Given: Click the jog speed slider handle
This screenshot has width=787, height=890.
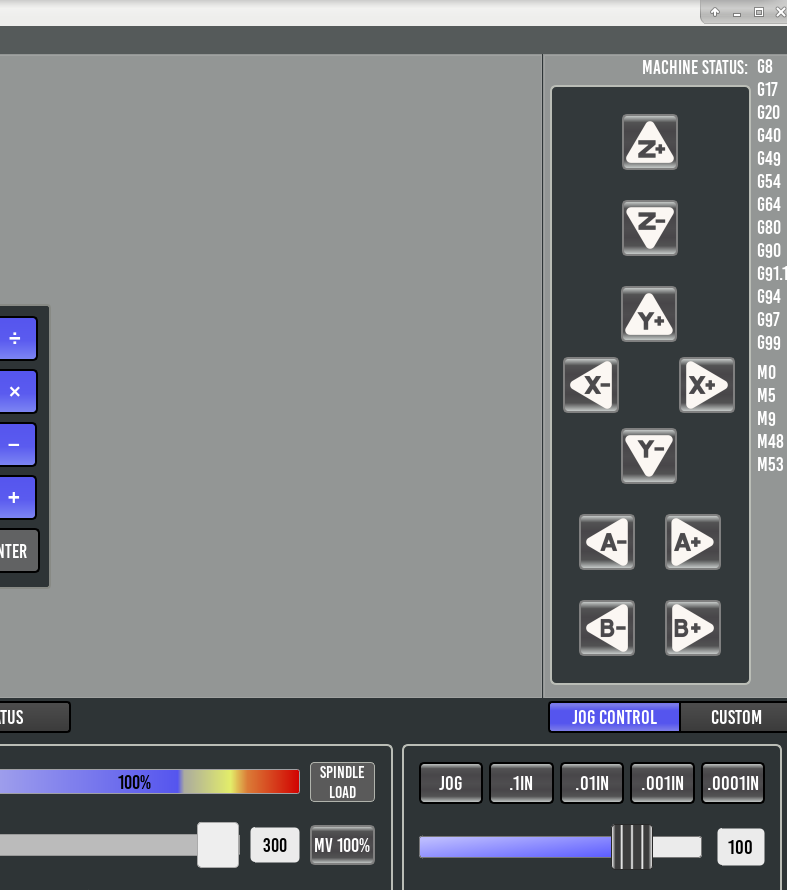Looking at the screenshot, I should point(632,847).
